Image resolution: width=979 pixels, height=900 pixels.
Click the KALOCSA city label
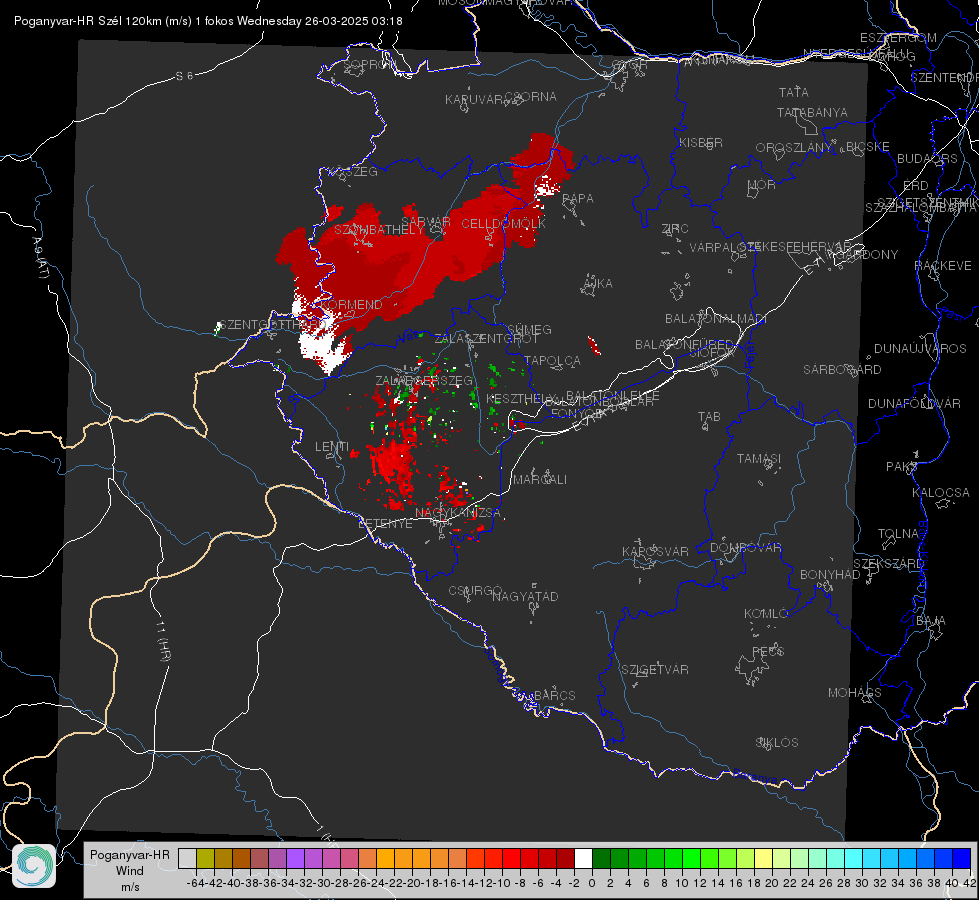point(941,493)
